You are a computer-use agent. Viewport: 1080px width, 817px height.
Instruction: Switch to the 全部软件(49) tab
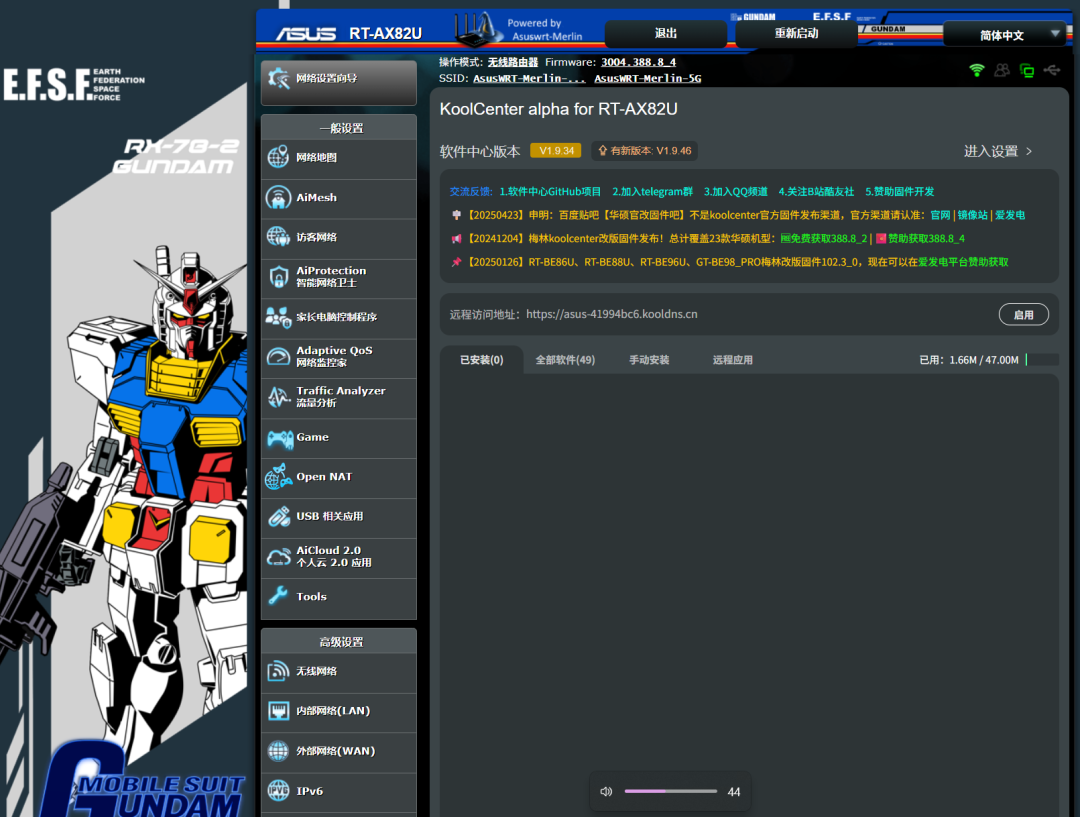(x=565, y=360)
